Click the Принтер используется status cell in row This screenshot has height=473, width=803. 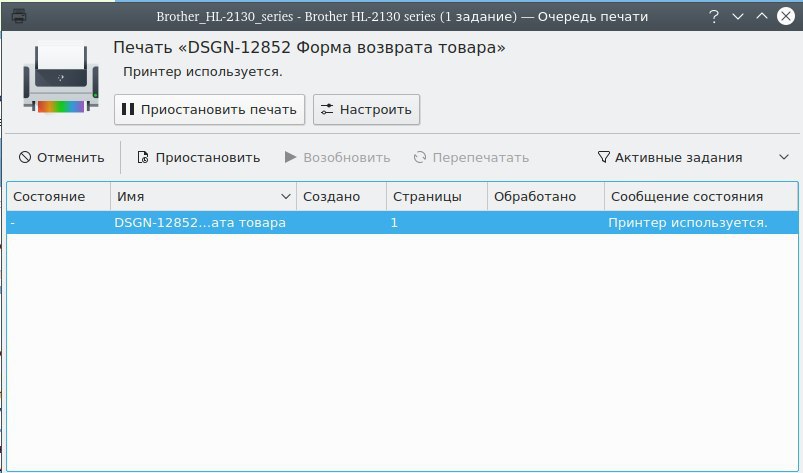click(x=701, y=223)
